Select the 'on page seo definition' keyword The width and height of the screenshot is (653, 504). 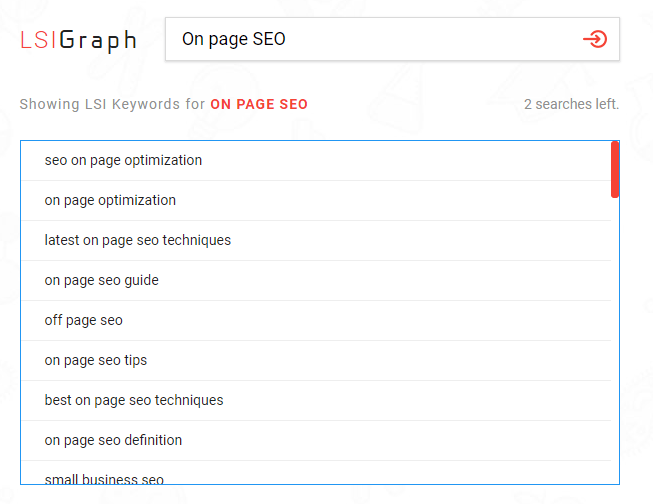316,441
